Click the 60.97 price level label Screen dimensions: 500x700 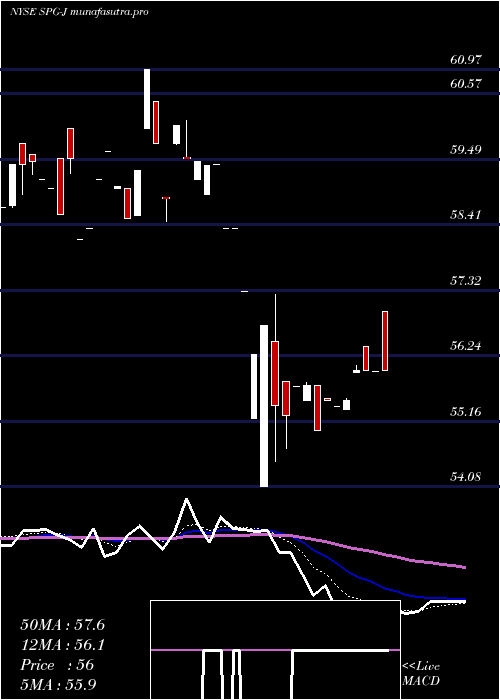pos(466,60)
